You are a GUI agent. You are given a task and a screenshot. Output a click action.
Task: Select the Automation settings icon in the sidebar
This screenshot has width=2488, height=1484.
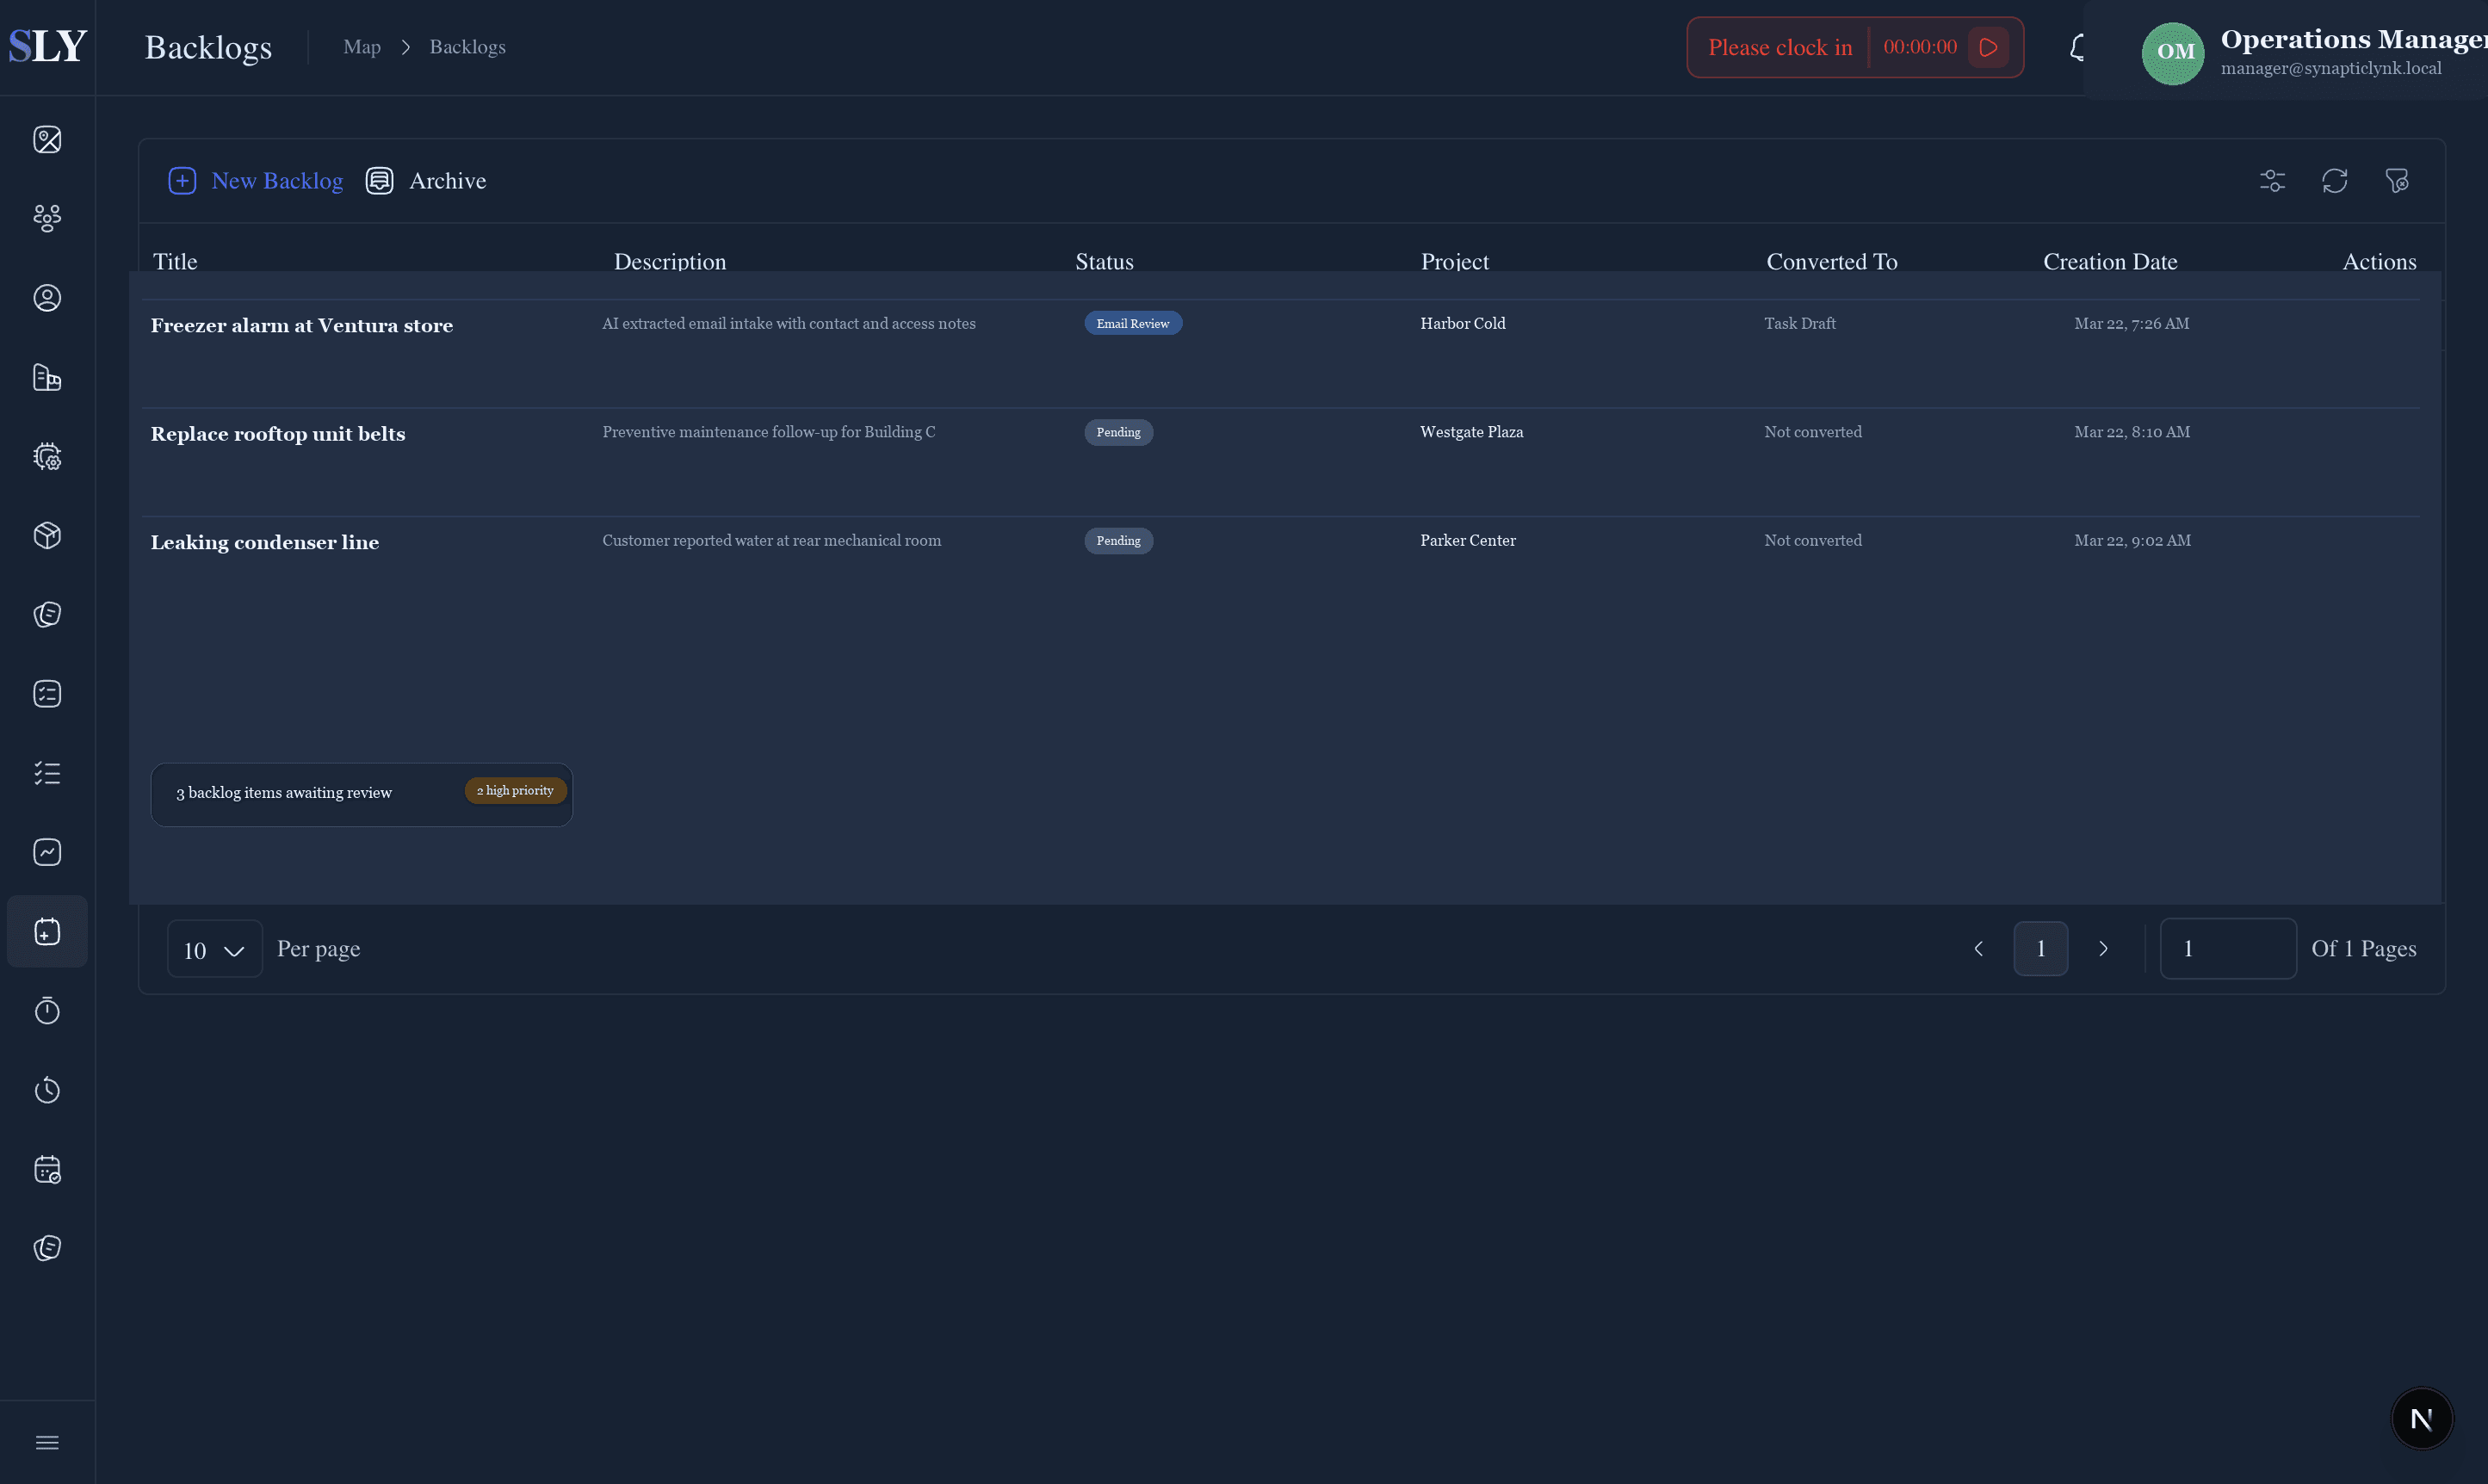(x=47, y=456)
